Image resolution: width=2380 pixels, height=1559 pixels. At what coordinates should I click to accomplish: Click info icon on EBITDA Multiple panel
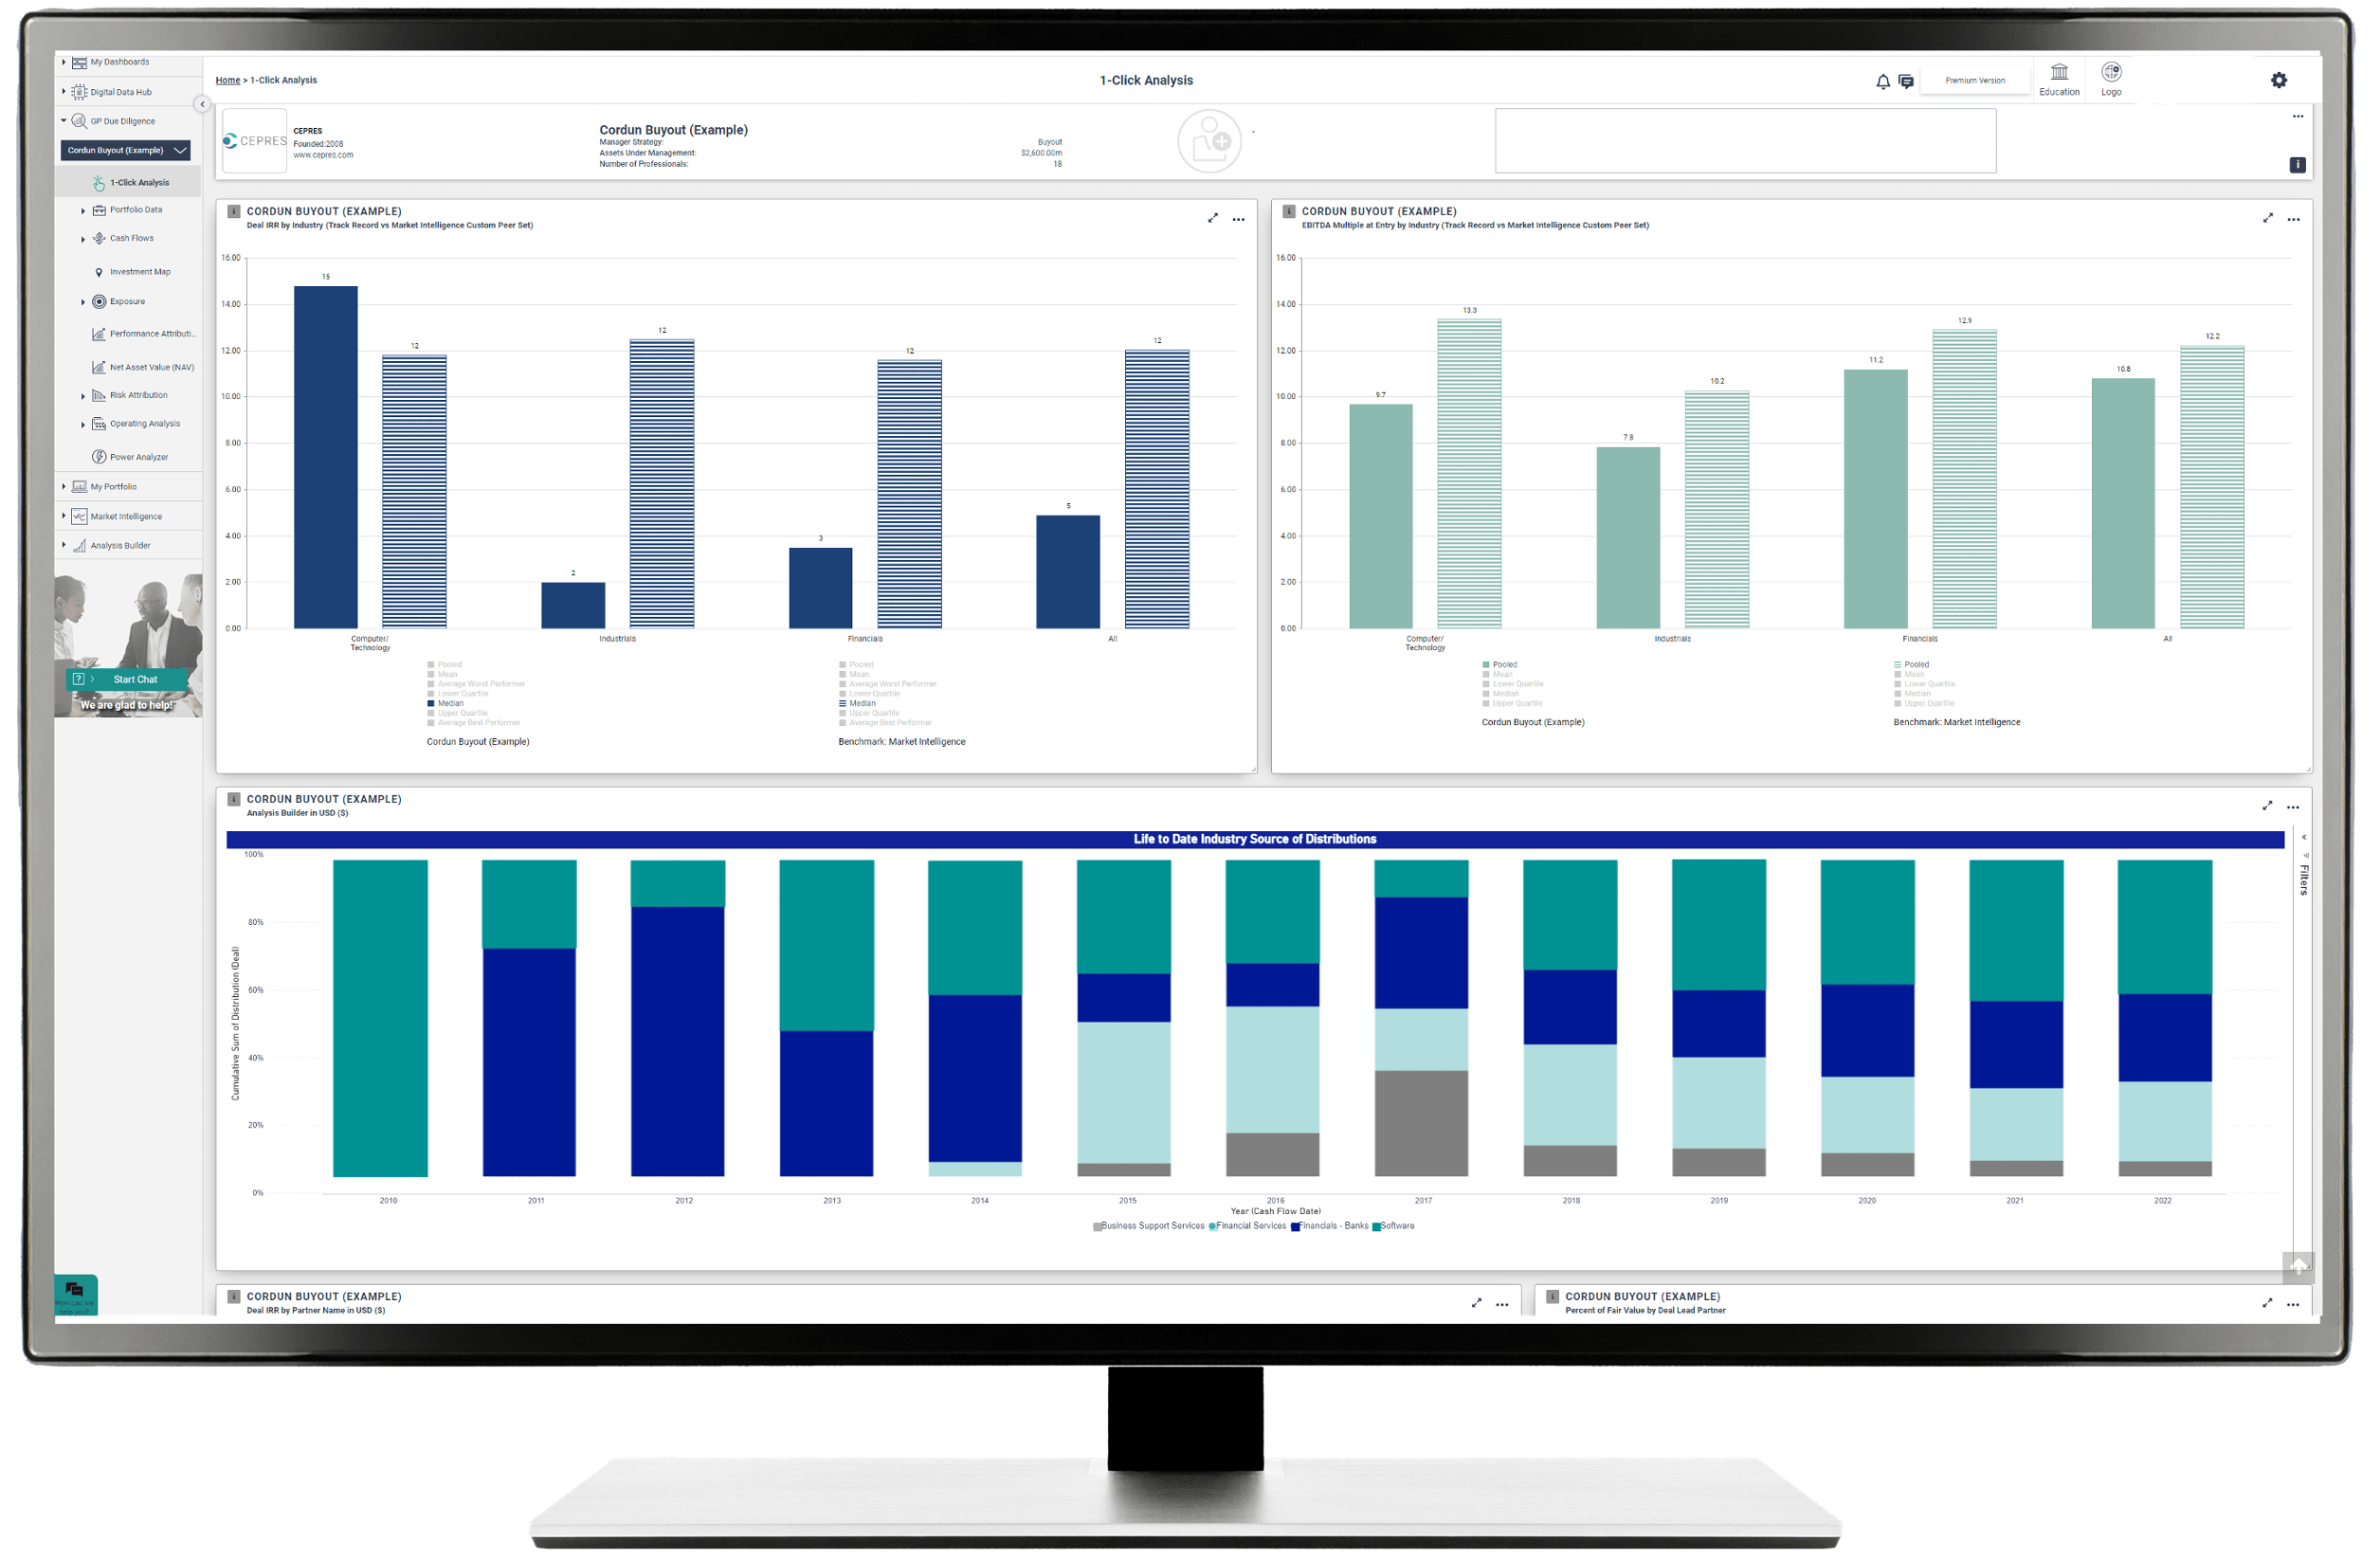tap(1289, 211)
